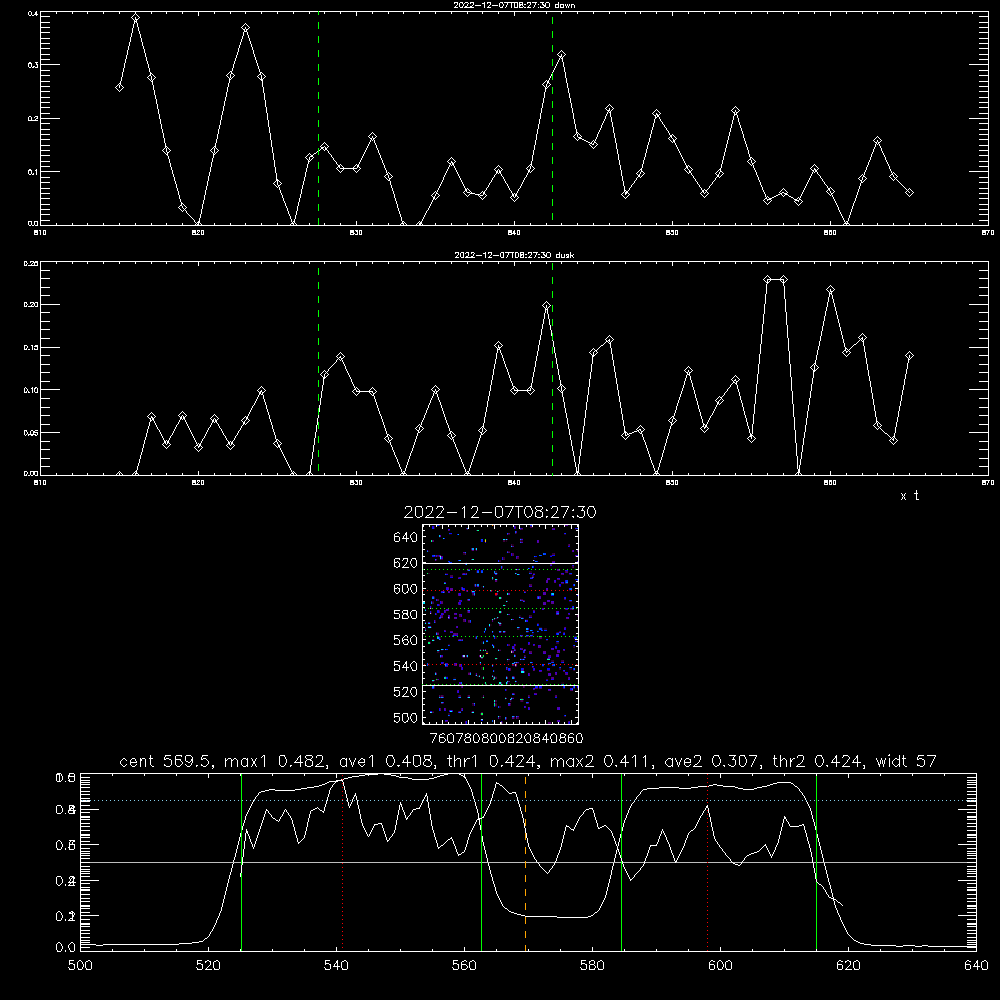
Task: Click the 0.0 label on bottom plot y-axis
Action: click(66, 948)
